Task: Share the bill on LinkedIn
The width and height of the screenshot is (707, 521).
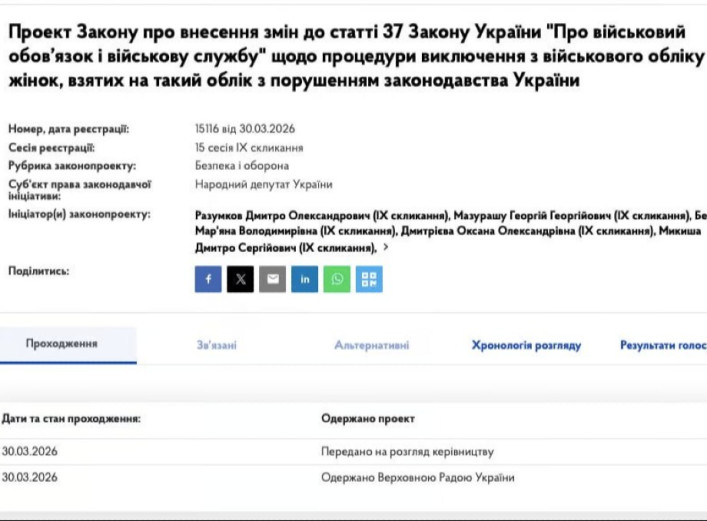Action: click(304, 279)
